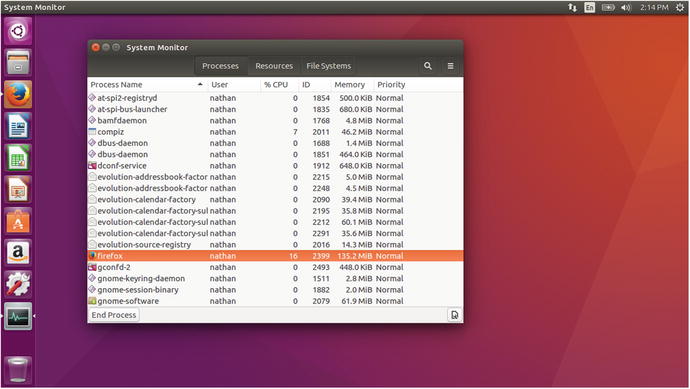This screenshot has width=690, height=389.
Task: Select the gconfd-2 process row
Action: (x=275, y=267)
